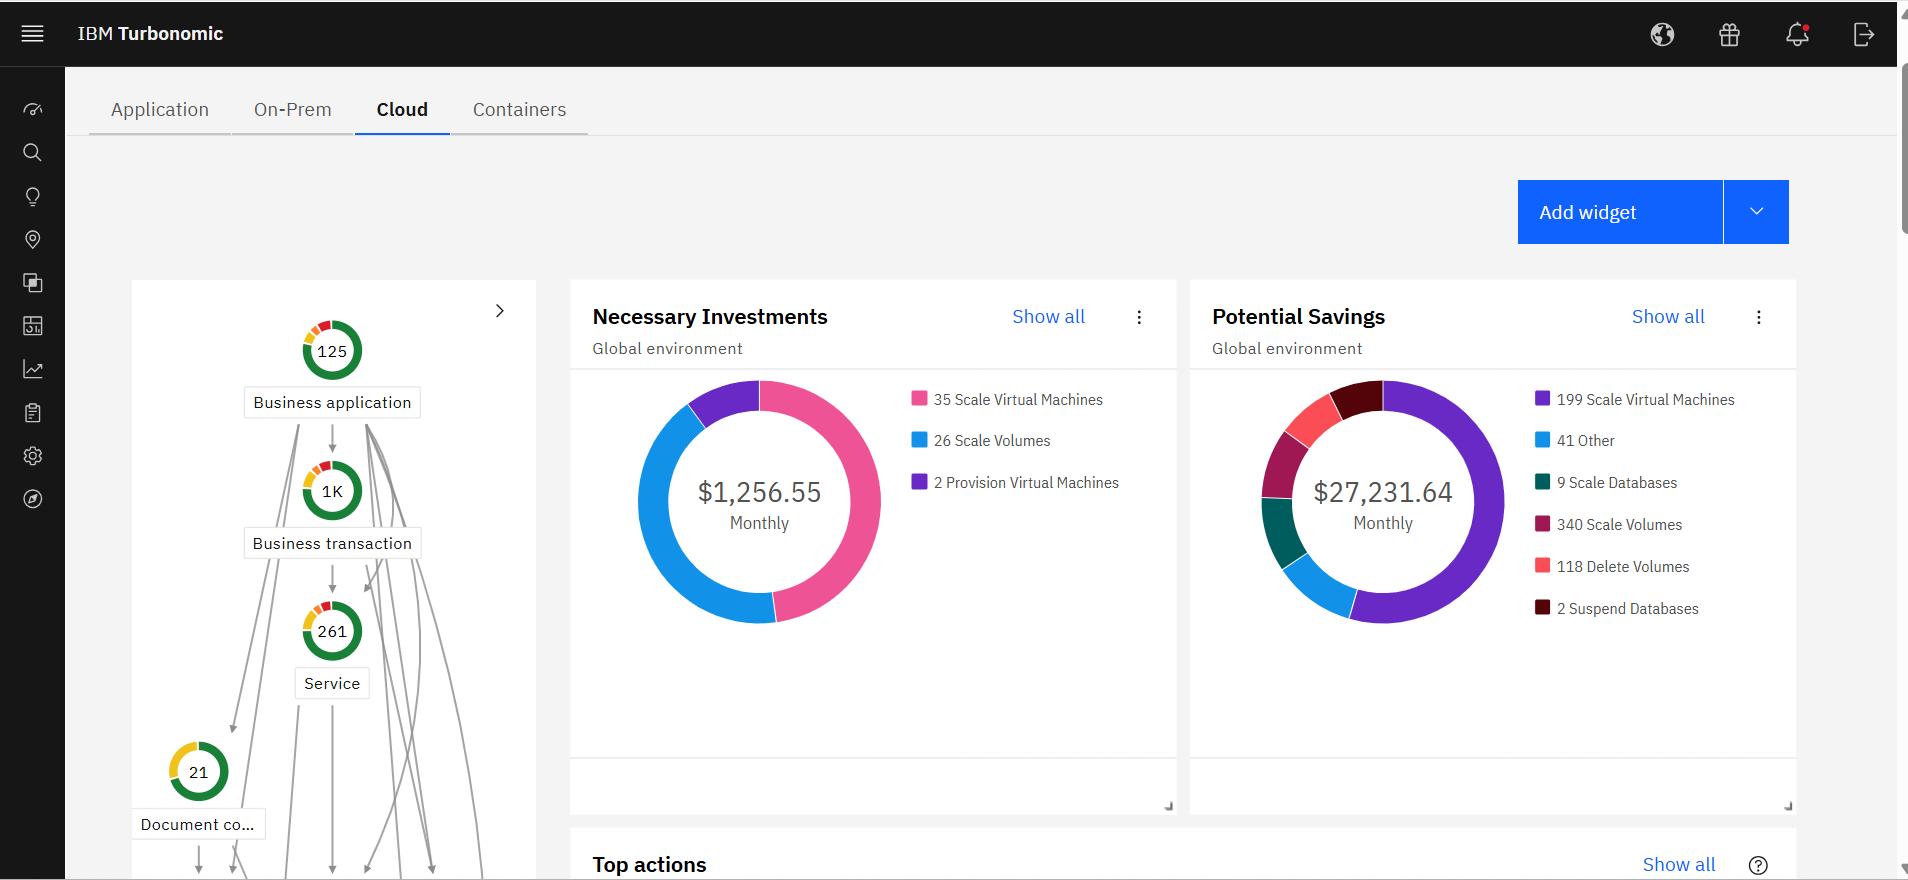
Task: Select the Business application node ring
Action: click(332, 351)
